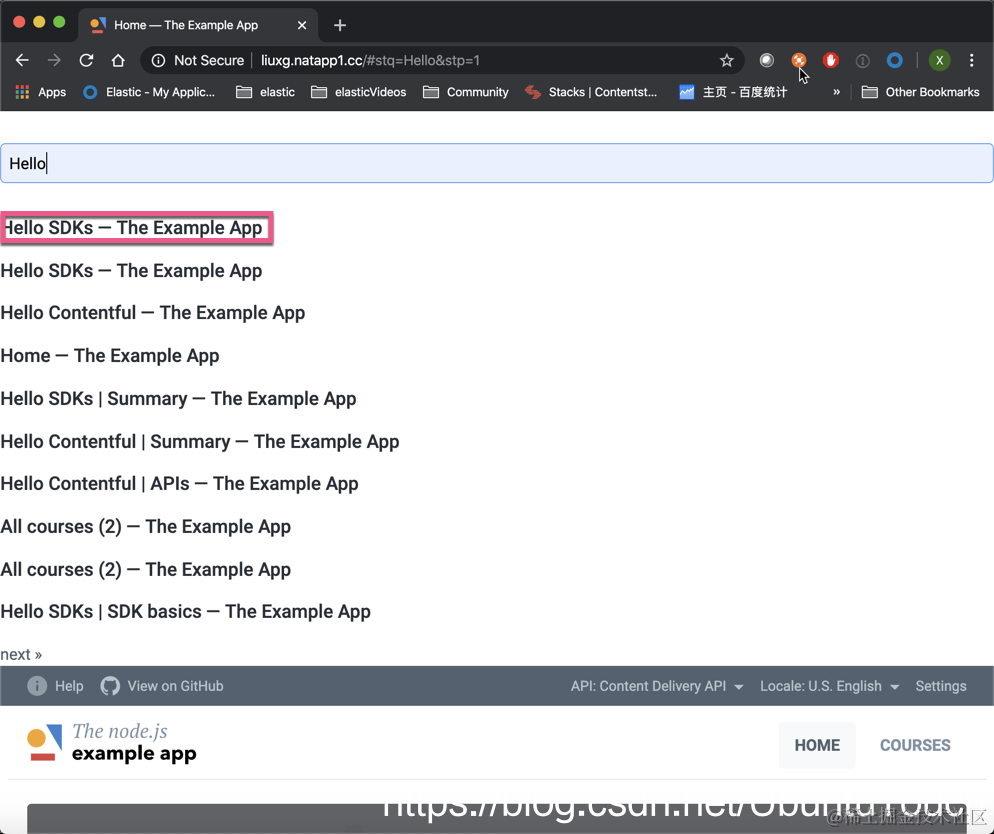Open the Apps grid shortcut

[x=41, y=92]
